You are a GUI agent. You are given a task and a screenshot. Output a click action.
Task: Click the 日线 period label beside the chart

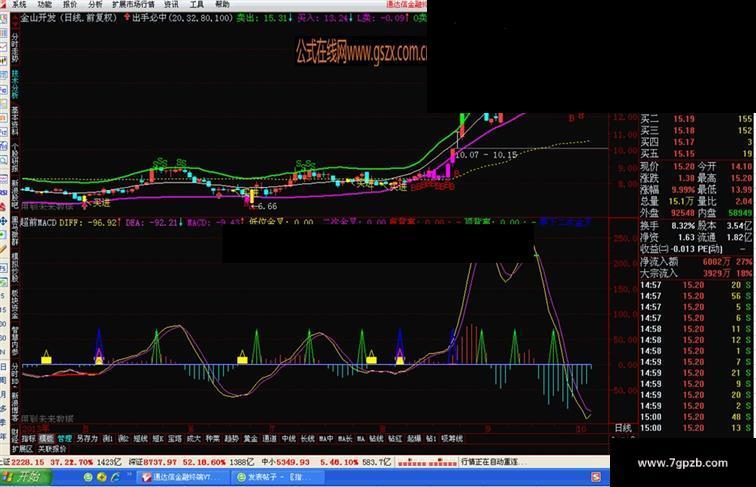coord(623,428)
